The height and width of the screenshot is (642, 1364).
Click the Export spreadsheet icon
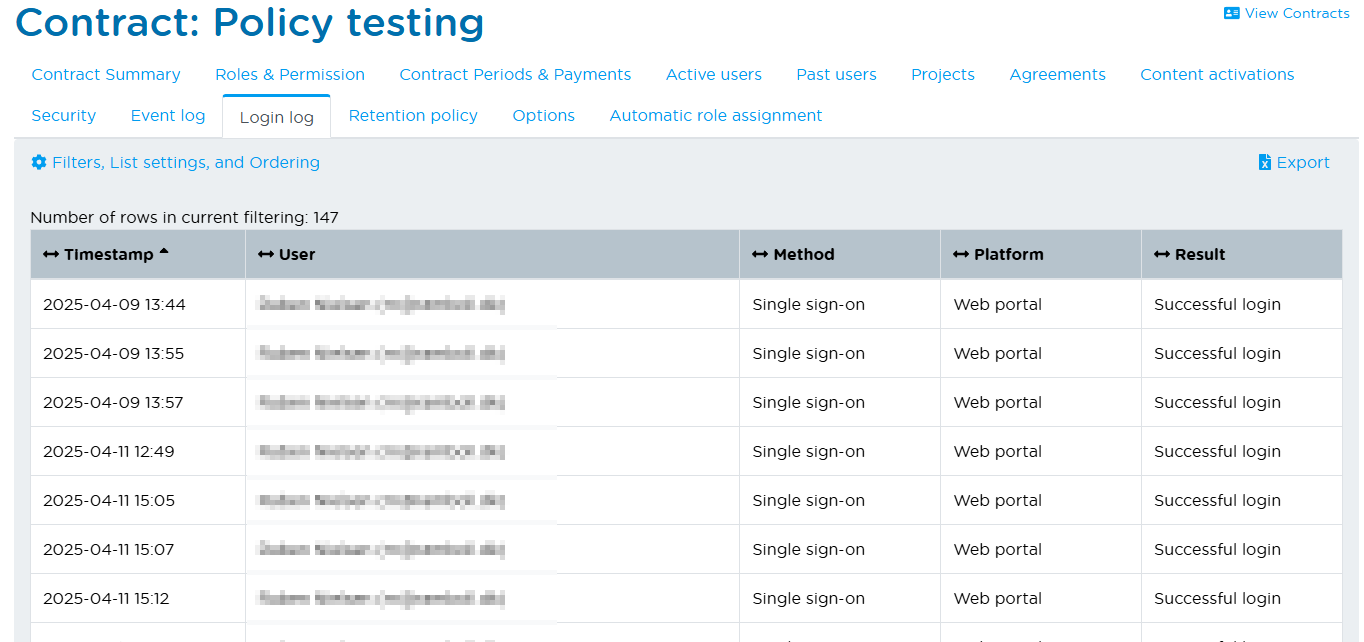tap(1263, 162)
